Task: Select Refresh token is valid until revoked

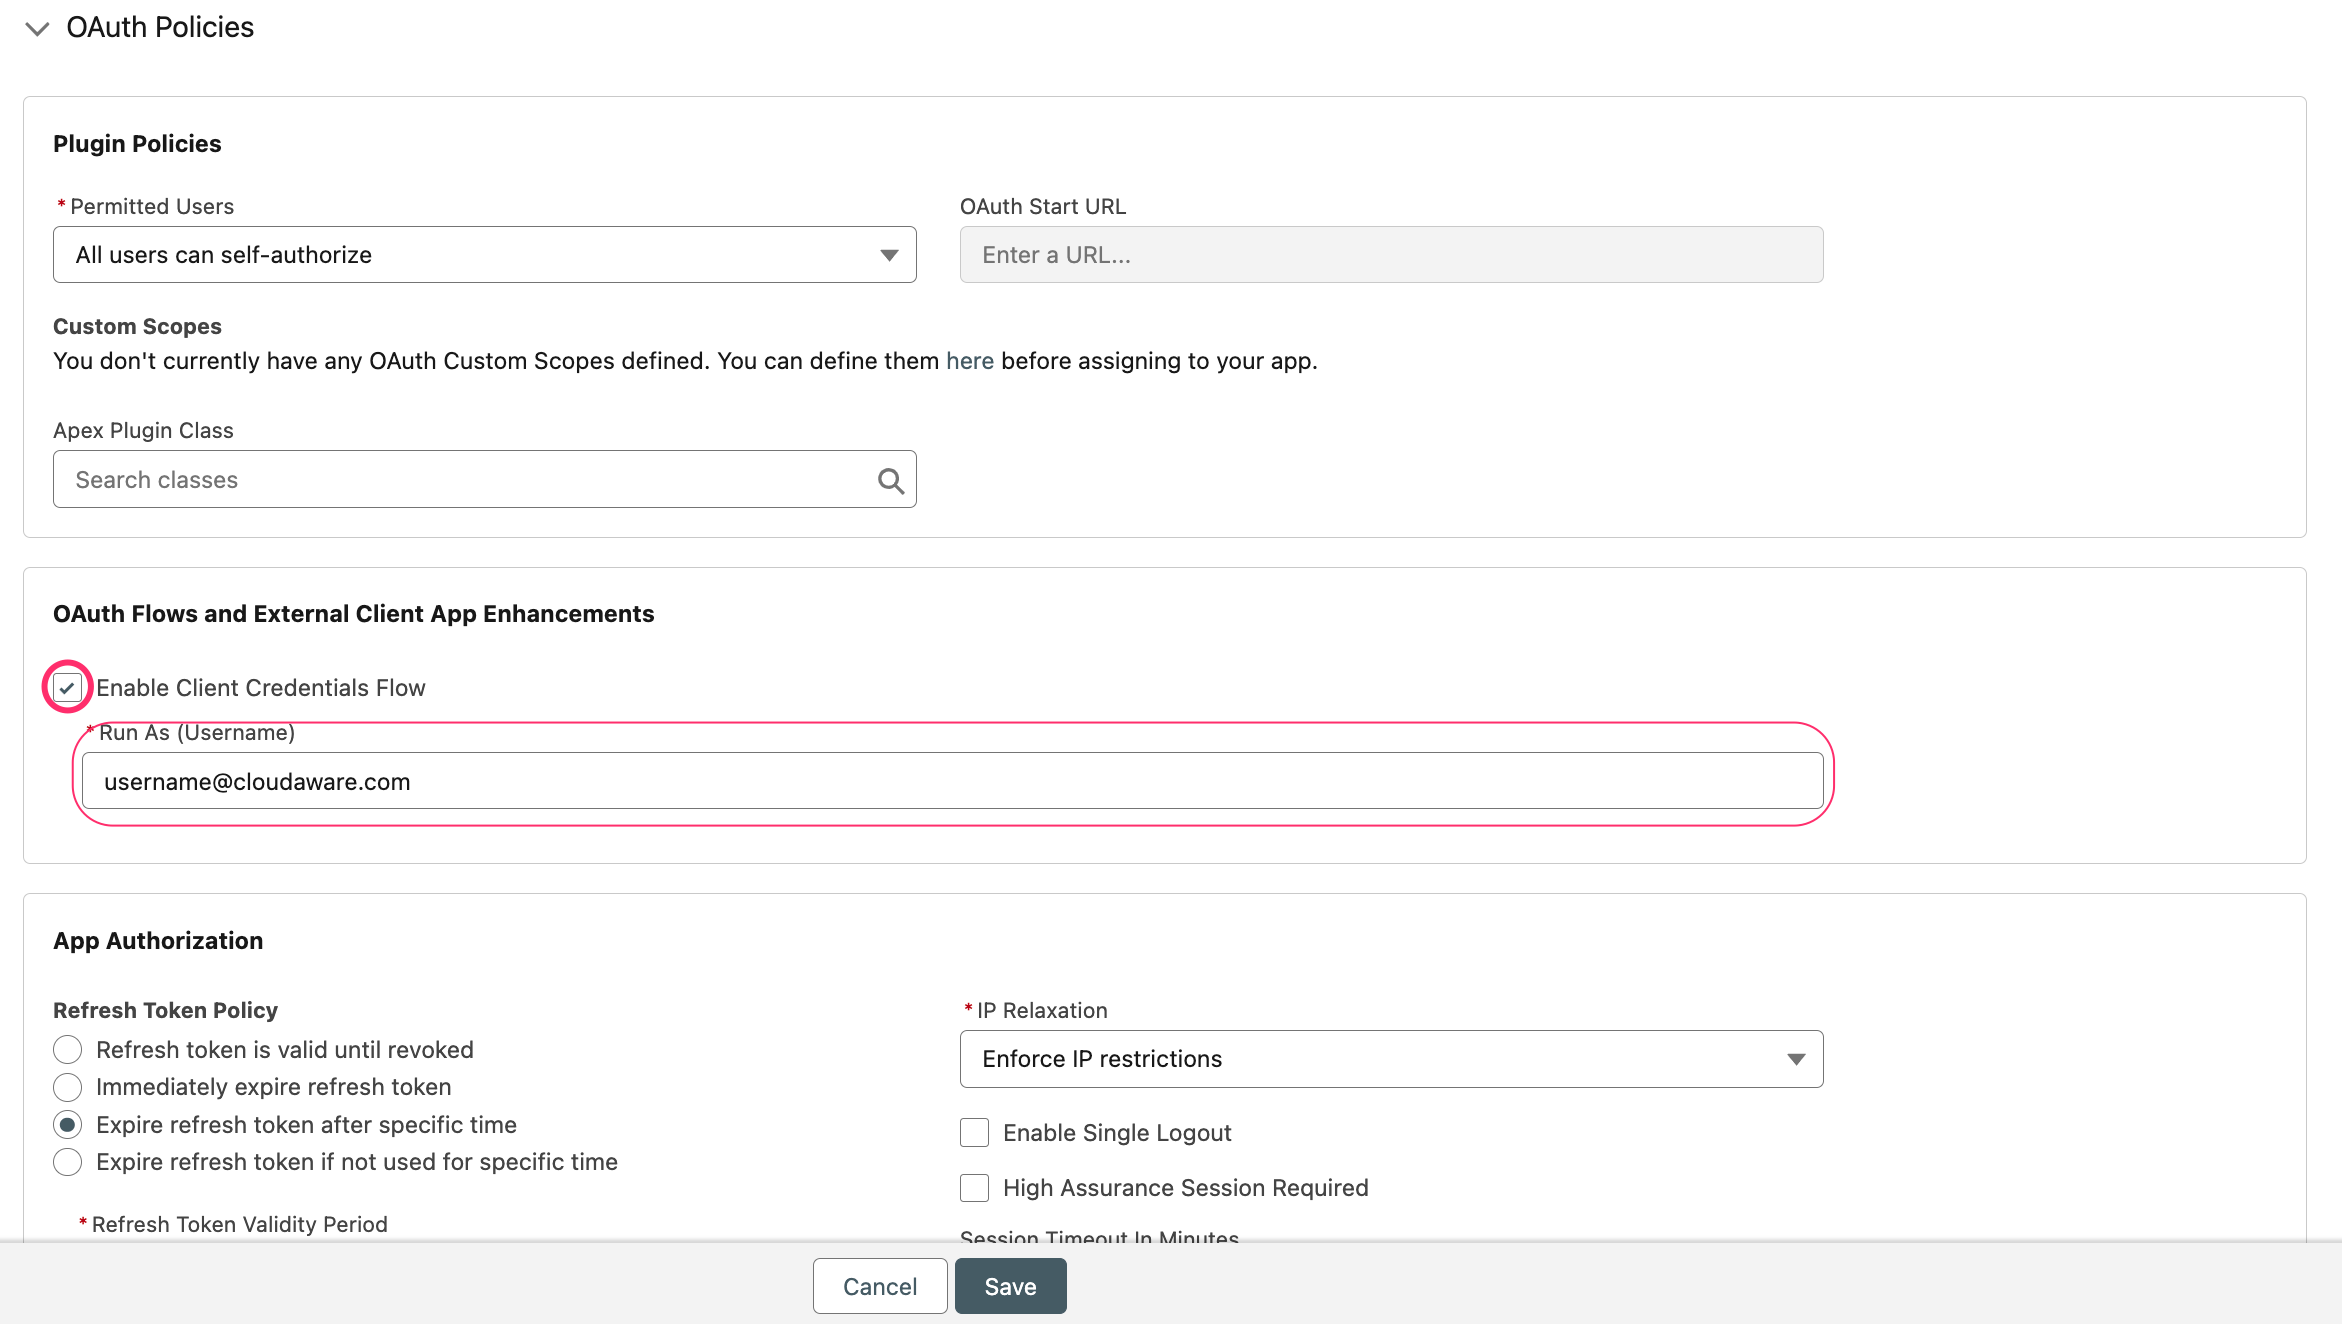Action: [67, 1049]
